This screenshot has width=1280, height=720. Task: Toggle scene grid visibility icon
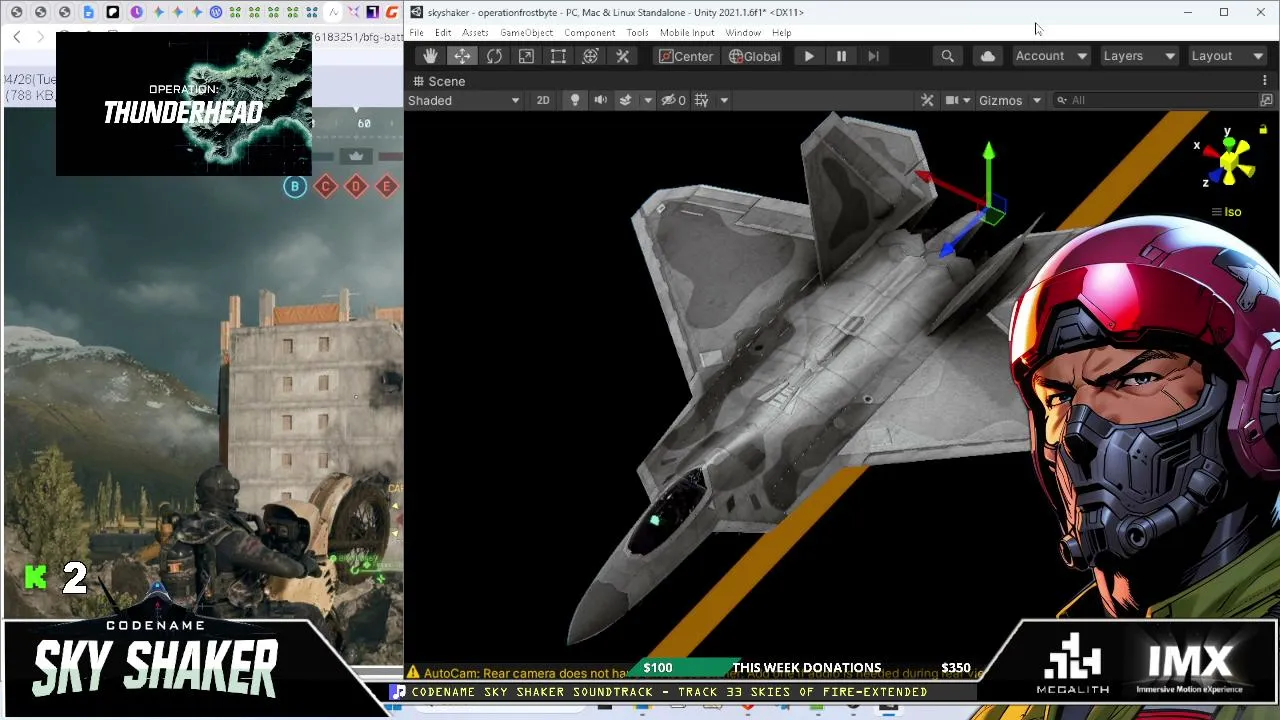701,100
